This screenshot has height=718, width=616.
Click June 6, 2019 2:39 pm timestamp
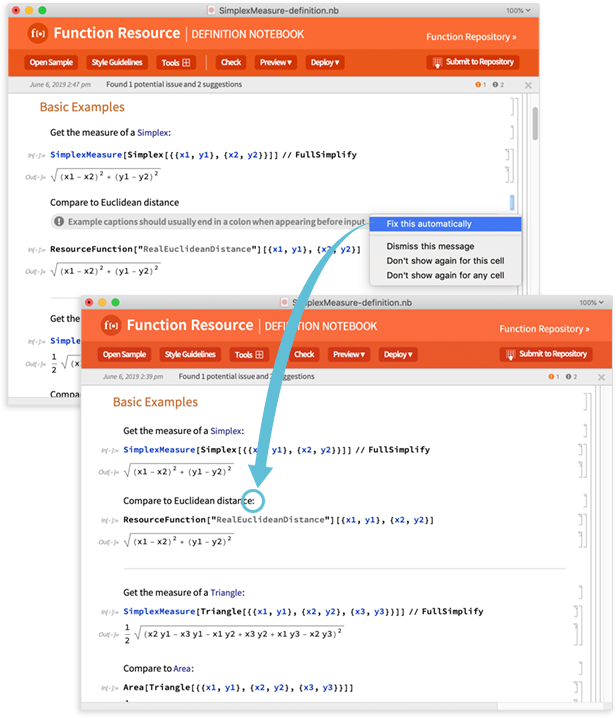[133, 376]
